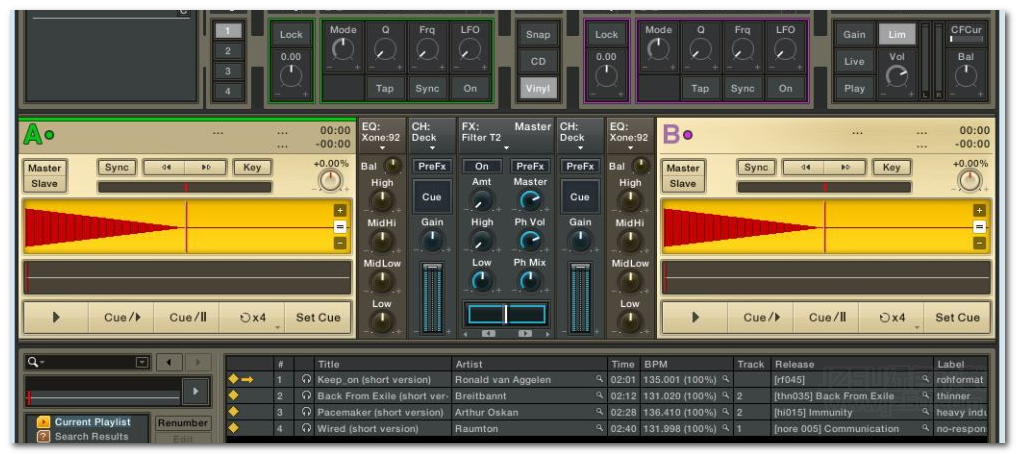Screen dimensions: 1016x454
Task: Click Deck B channel volume fader
Action: (x=580, y=299)
